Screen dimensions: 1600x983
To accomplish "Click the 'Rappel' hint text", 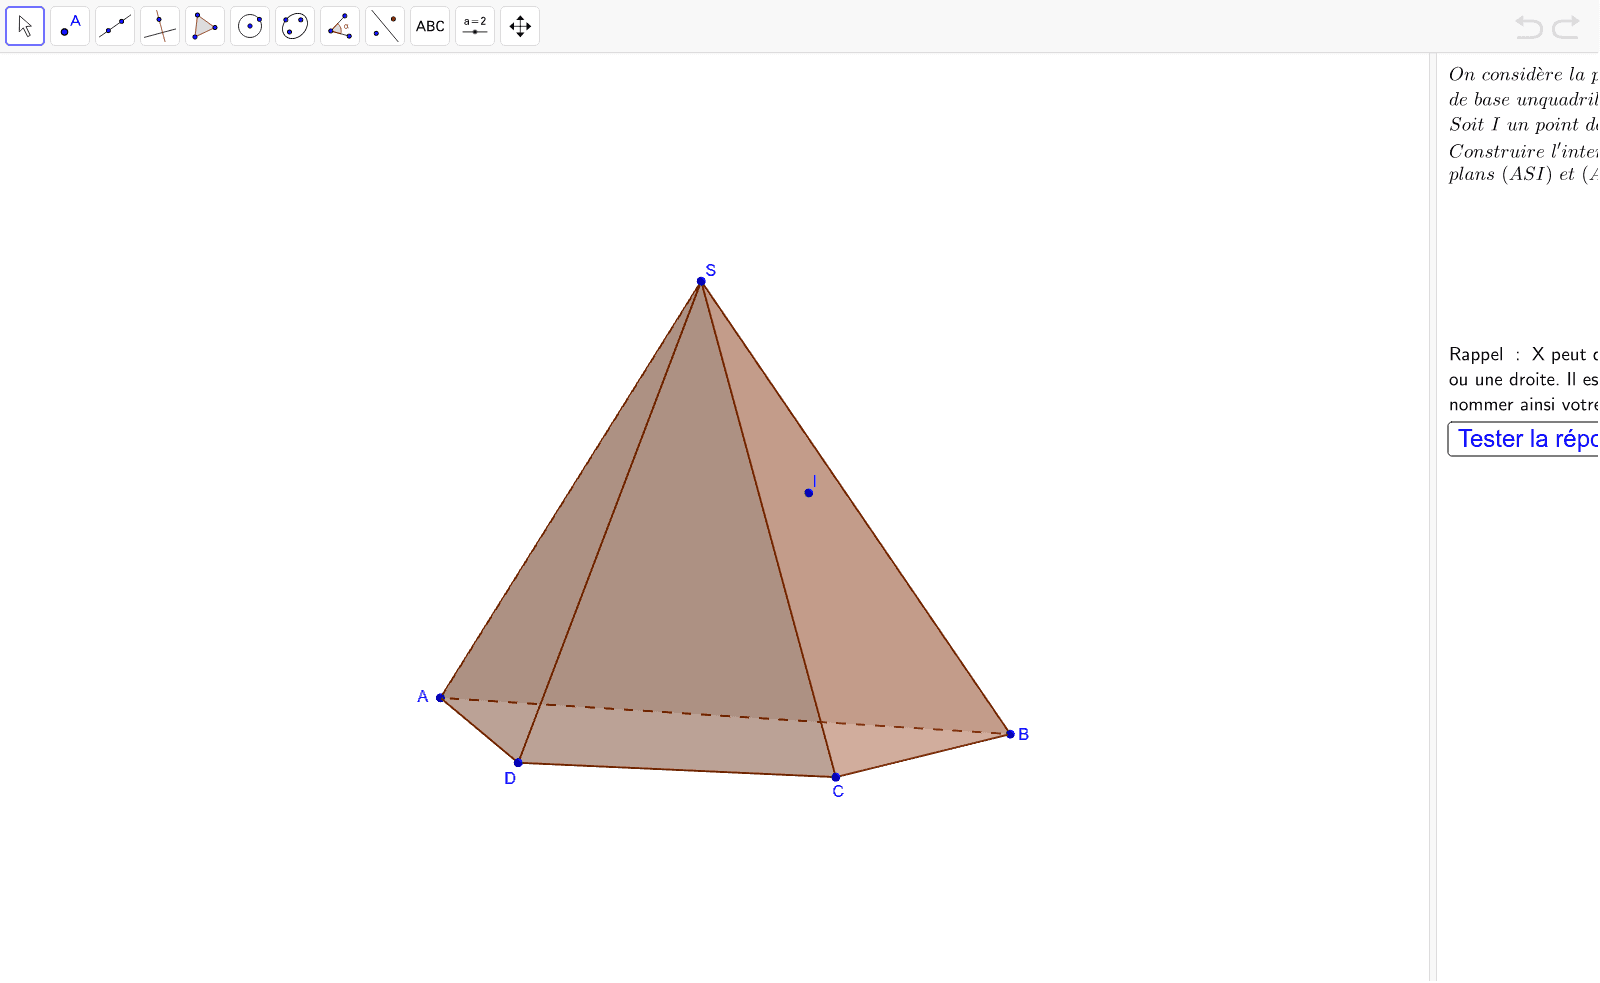I will click(x=1476, y=355).
